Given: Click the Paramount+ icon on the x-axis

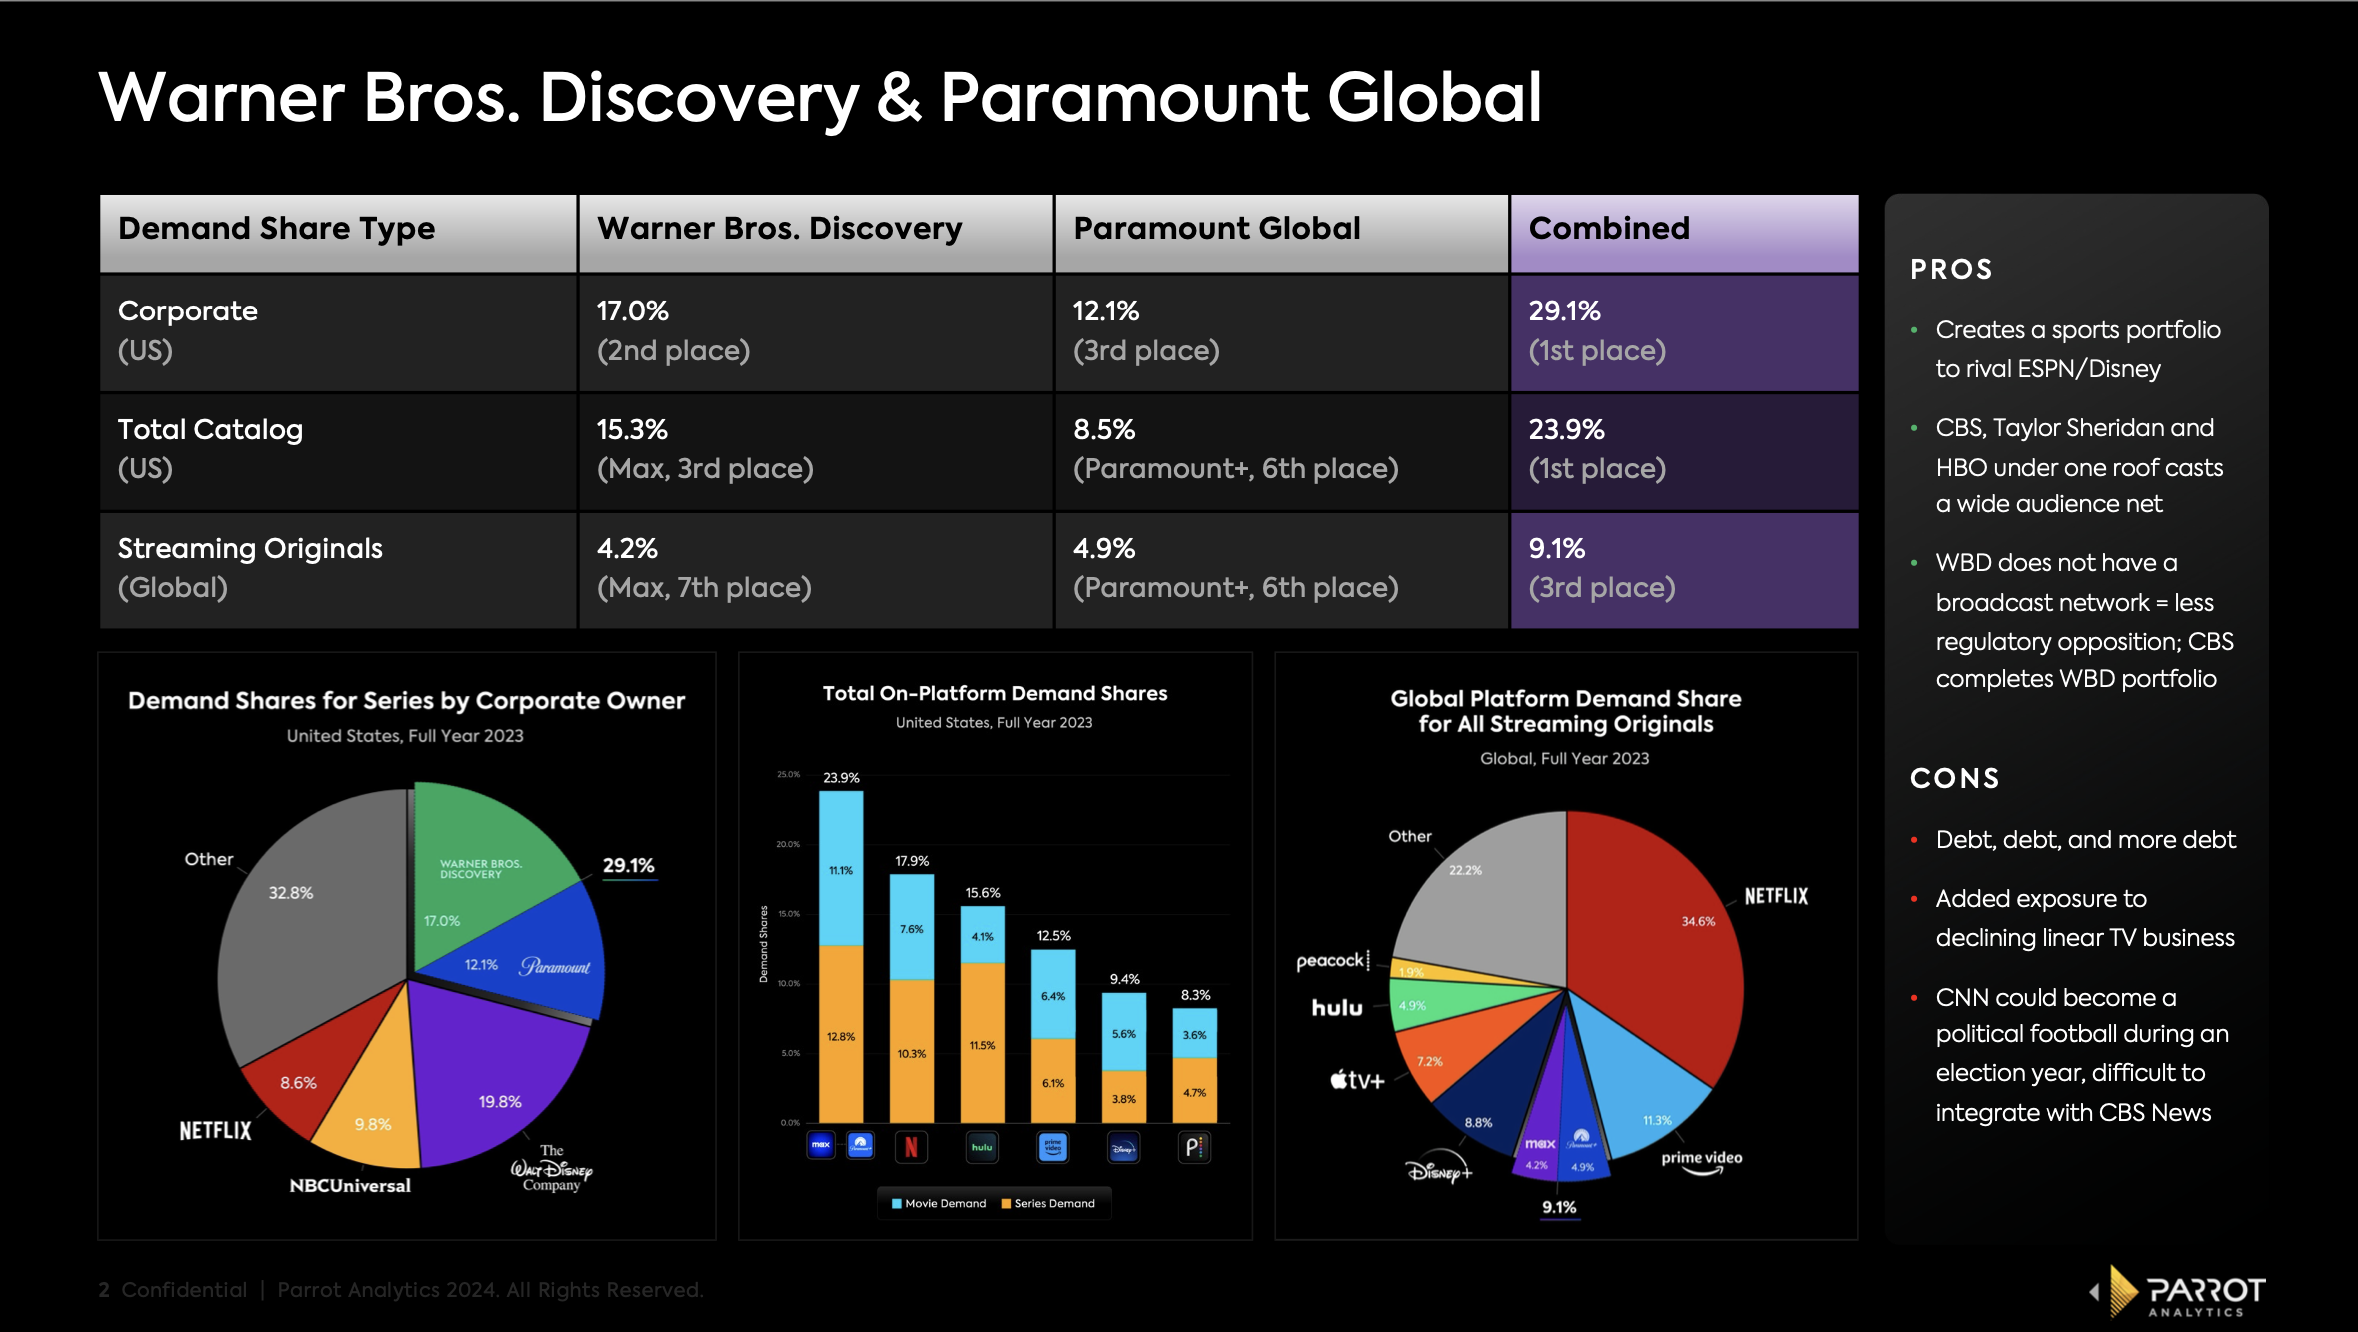Looking at the screenshot, I should pos(860,1146).
